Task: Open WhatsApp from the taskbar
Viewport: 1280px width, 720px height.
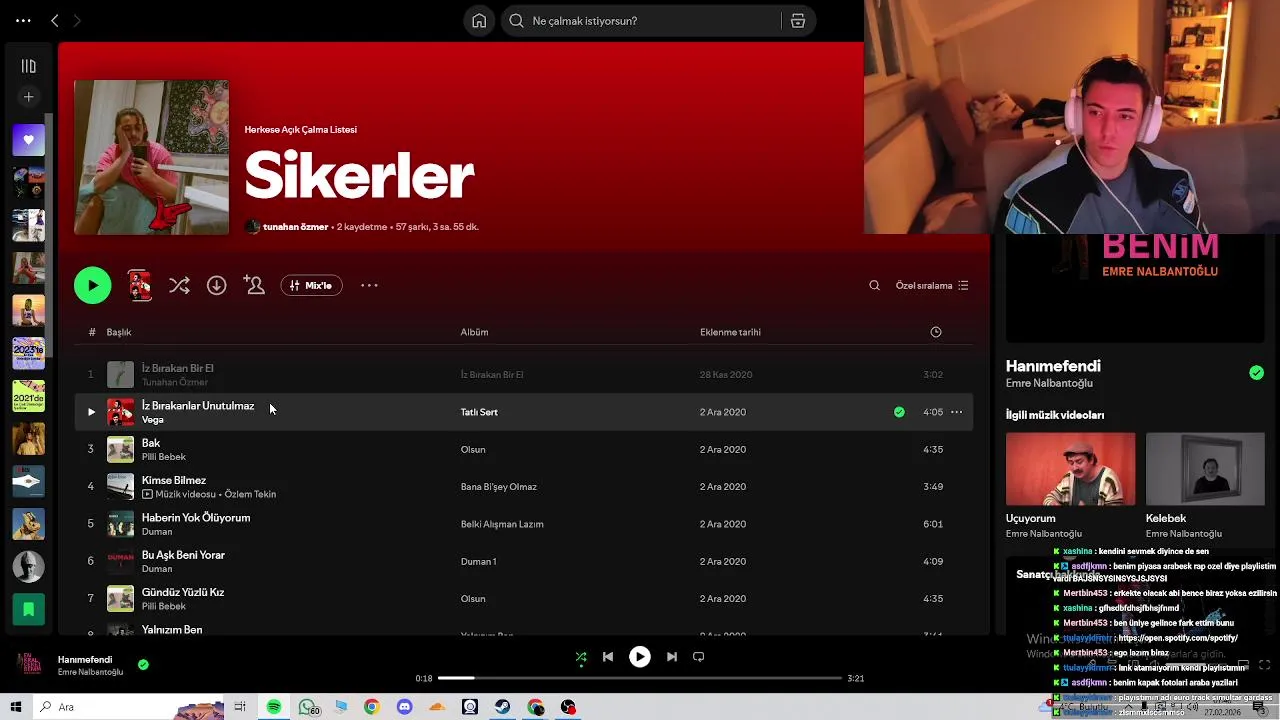Action: click(x=307, y=707)
